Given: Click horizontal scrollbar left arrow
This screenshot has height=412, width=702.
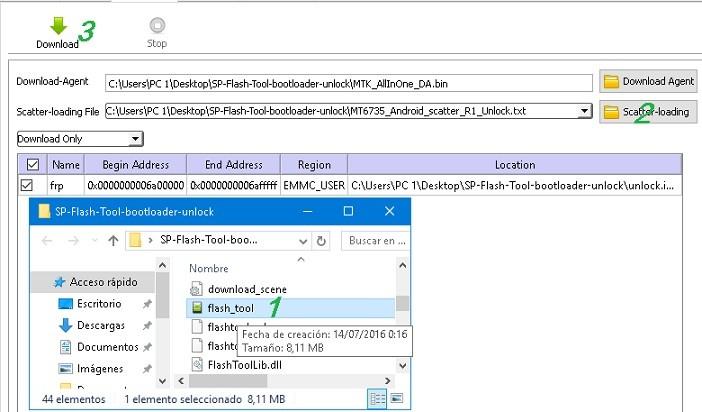Looking at the screenshot, I should 181,381.
